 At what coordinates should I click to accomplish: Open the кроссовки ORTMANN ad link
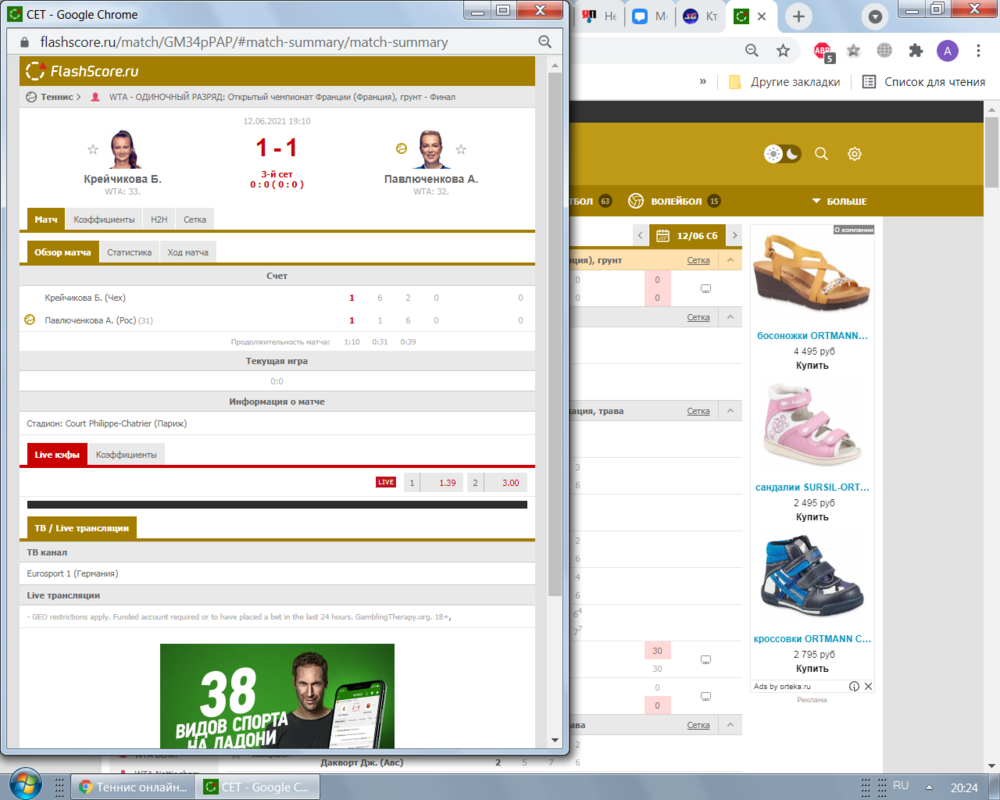tap(812, 639)
